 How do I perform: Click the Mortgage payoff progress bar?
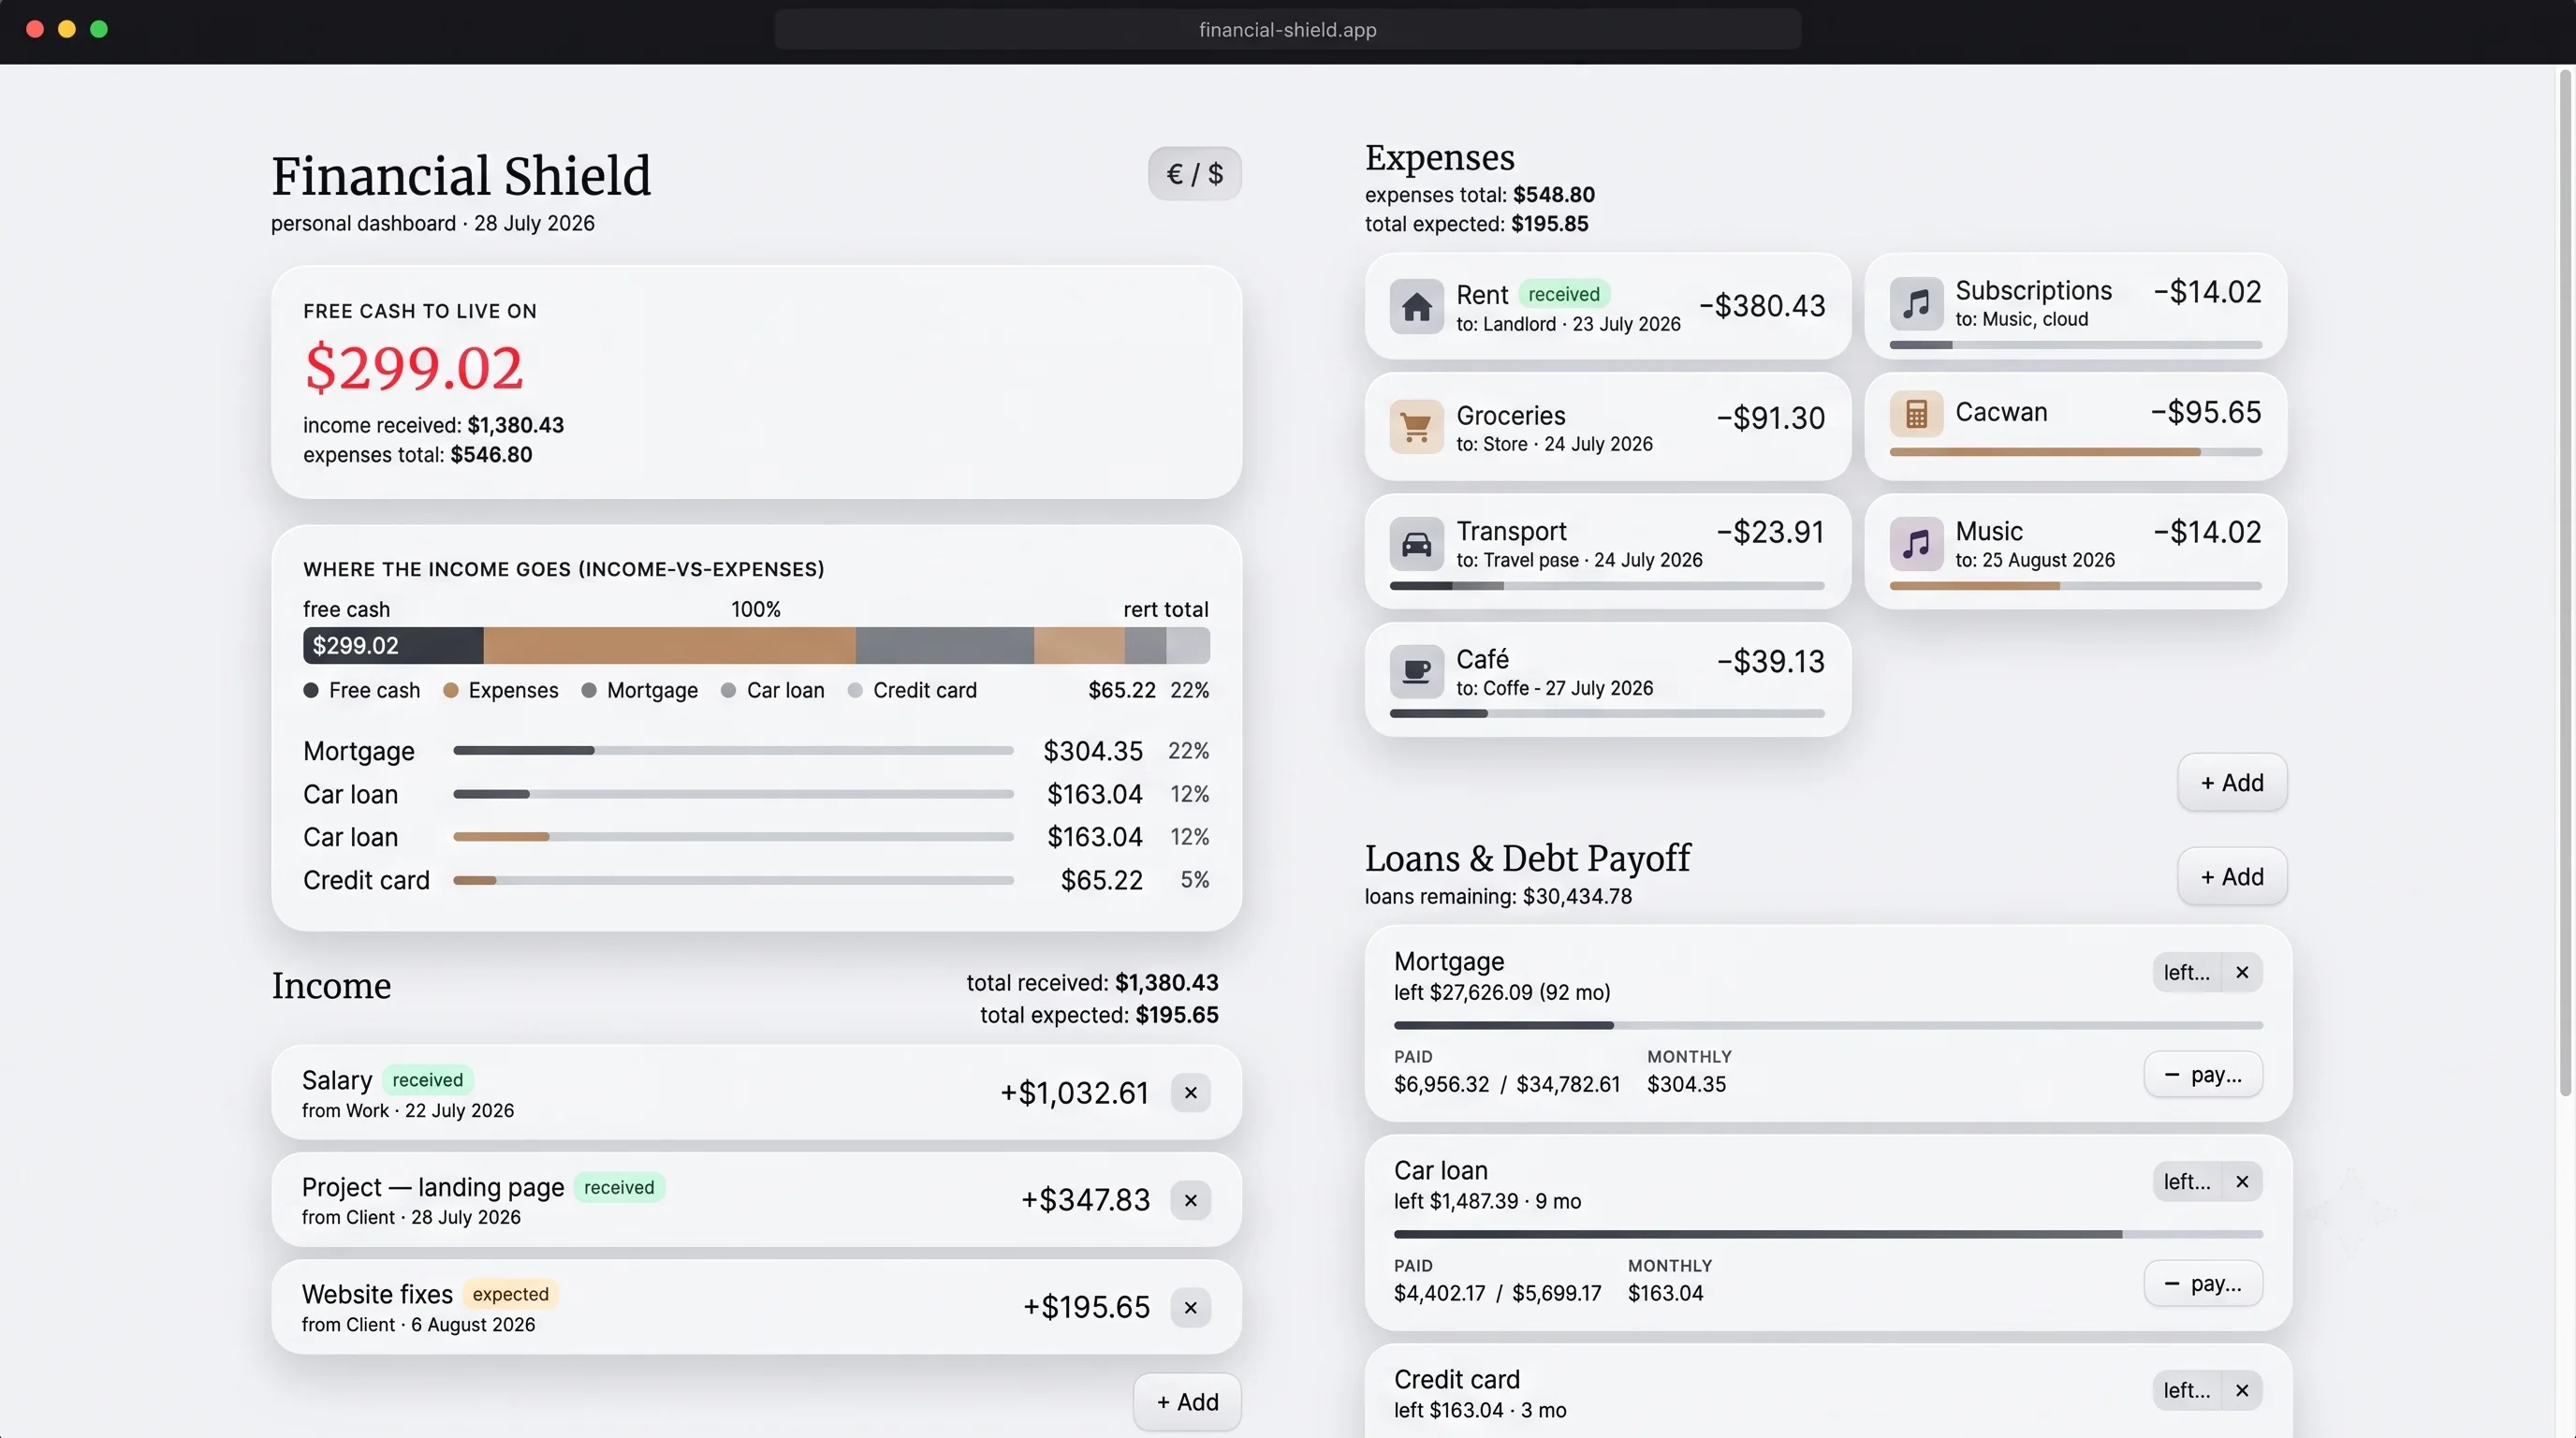[1828, 1026]
